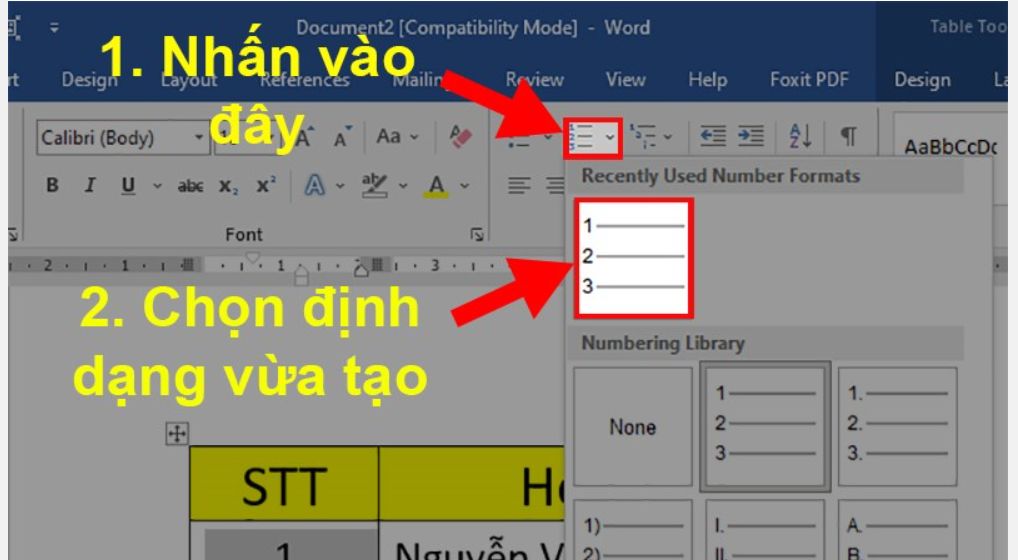Screen dimensions: 1018x560
Task: Open the Text Effects dropdown arrow
Action: click(340, 186)
